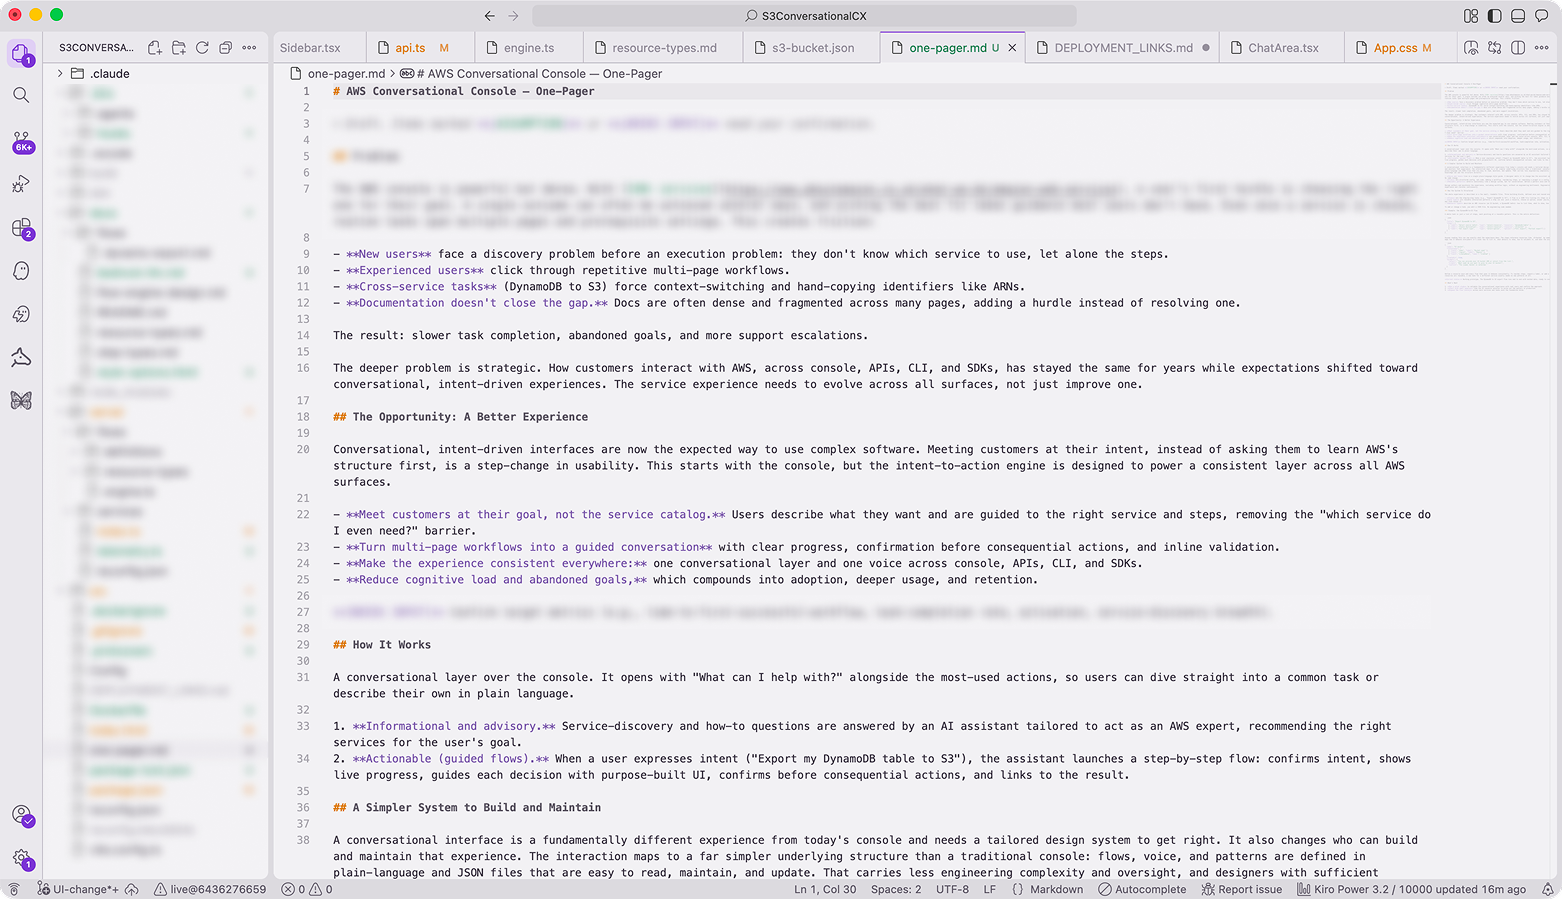
Task: Open Source Control view with 6K+ badge
Action: (22, 141)
